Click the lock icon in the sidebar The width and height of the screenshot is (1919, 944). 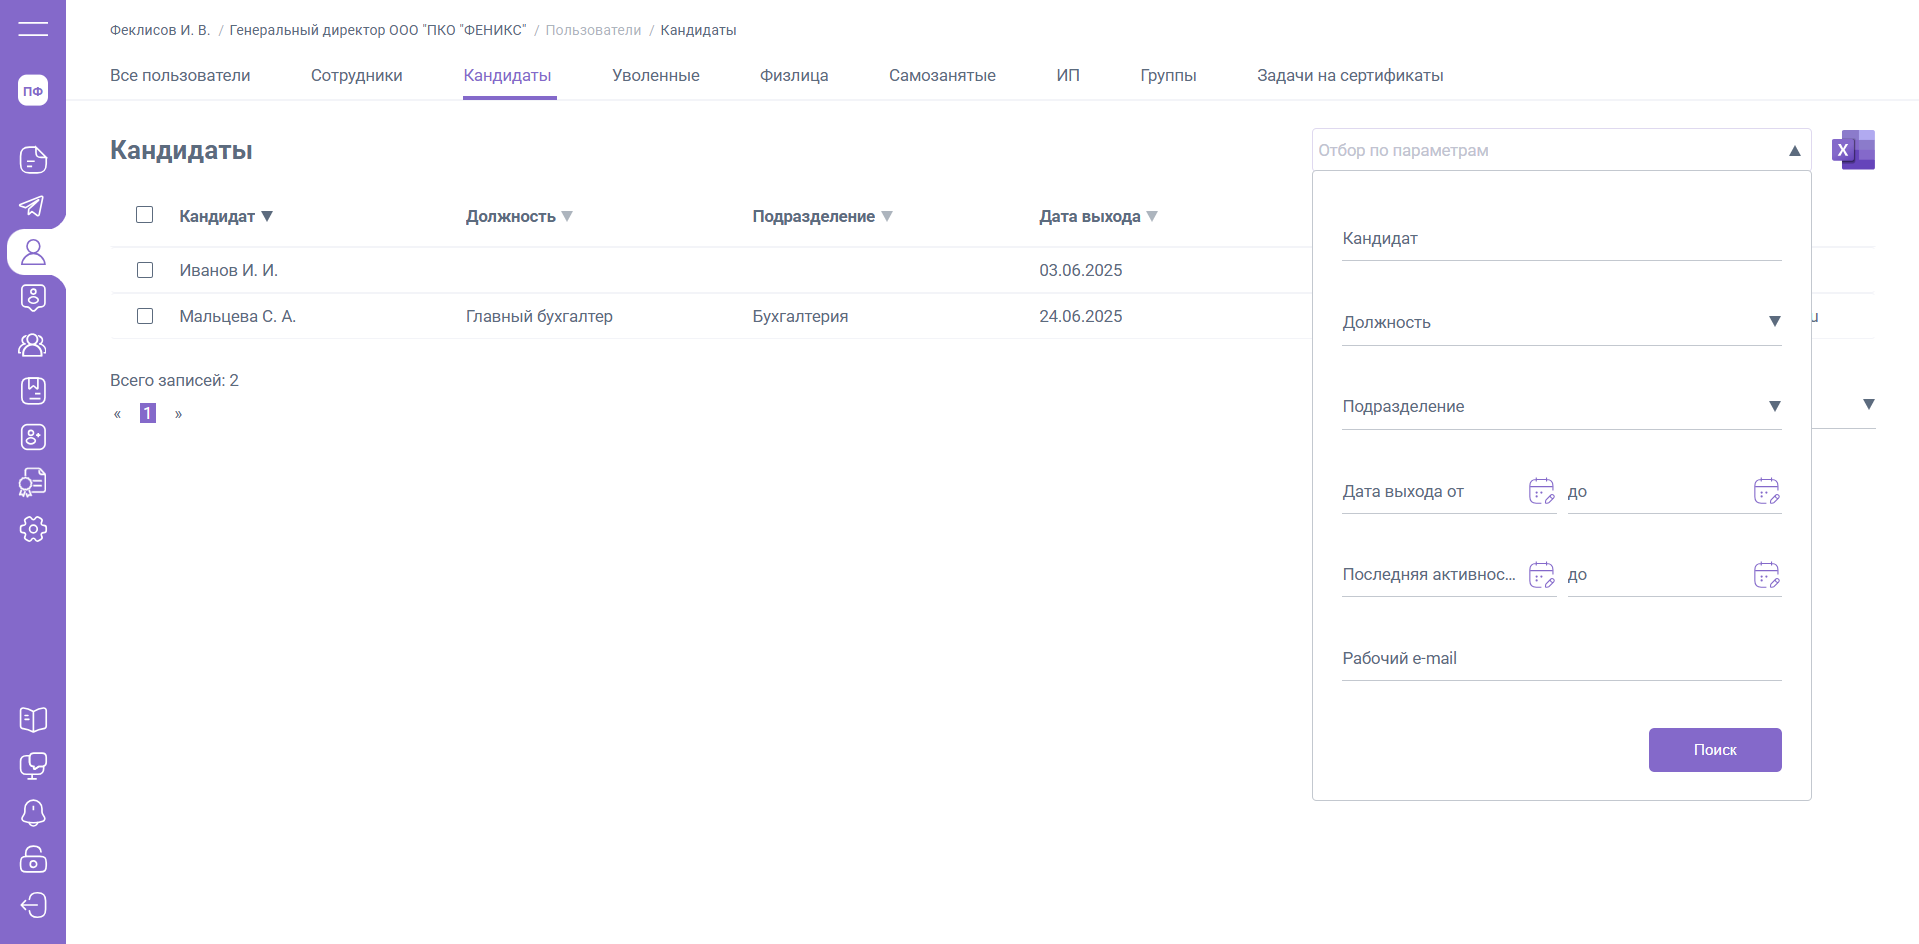pos(33,859)
